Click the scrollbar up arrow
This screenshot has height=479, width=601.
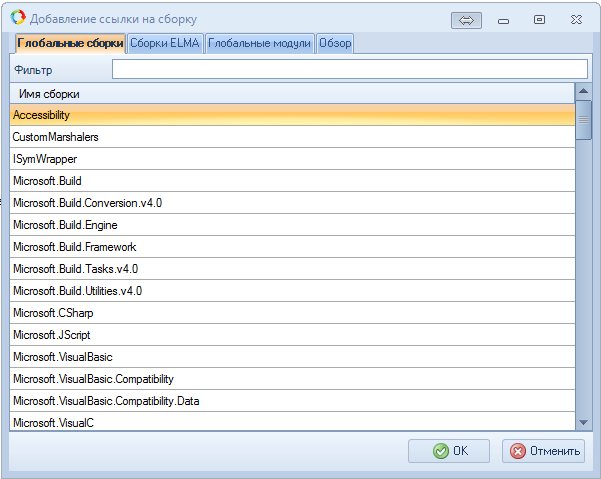coord(583,92)
